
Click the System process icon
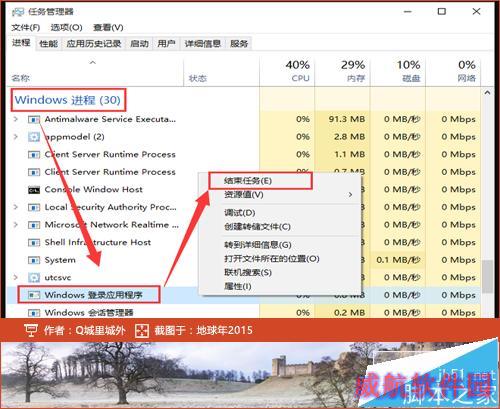[34, 260]
